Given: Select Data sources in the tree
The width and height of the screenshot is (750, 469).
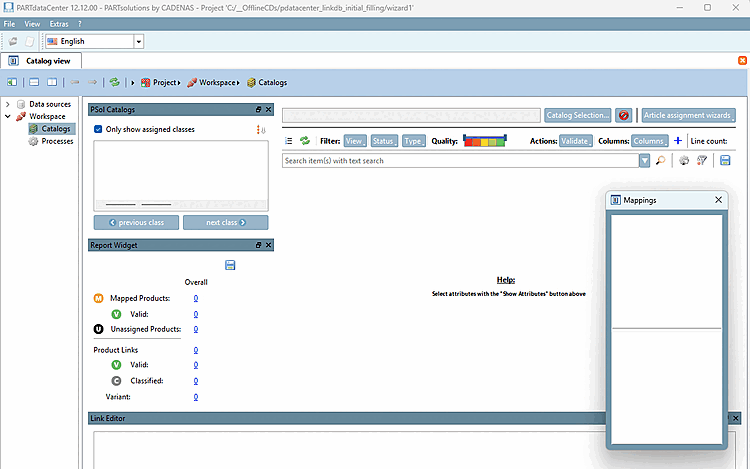Looking at the screenshot, I should point(50,104).
